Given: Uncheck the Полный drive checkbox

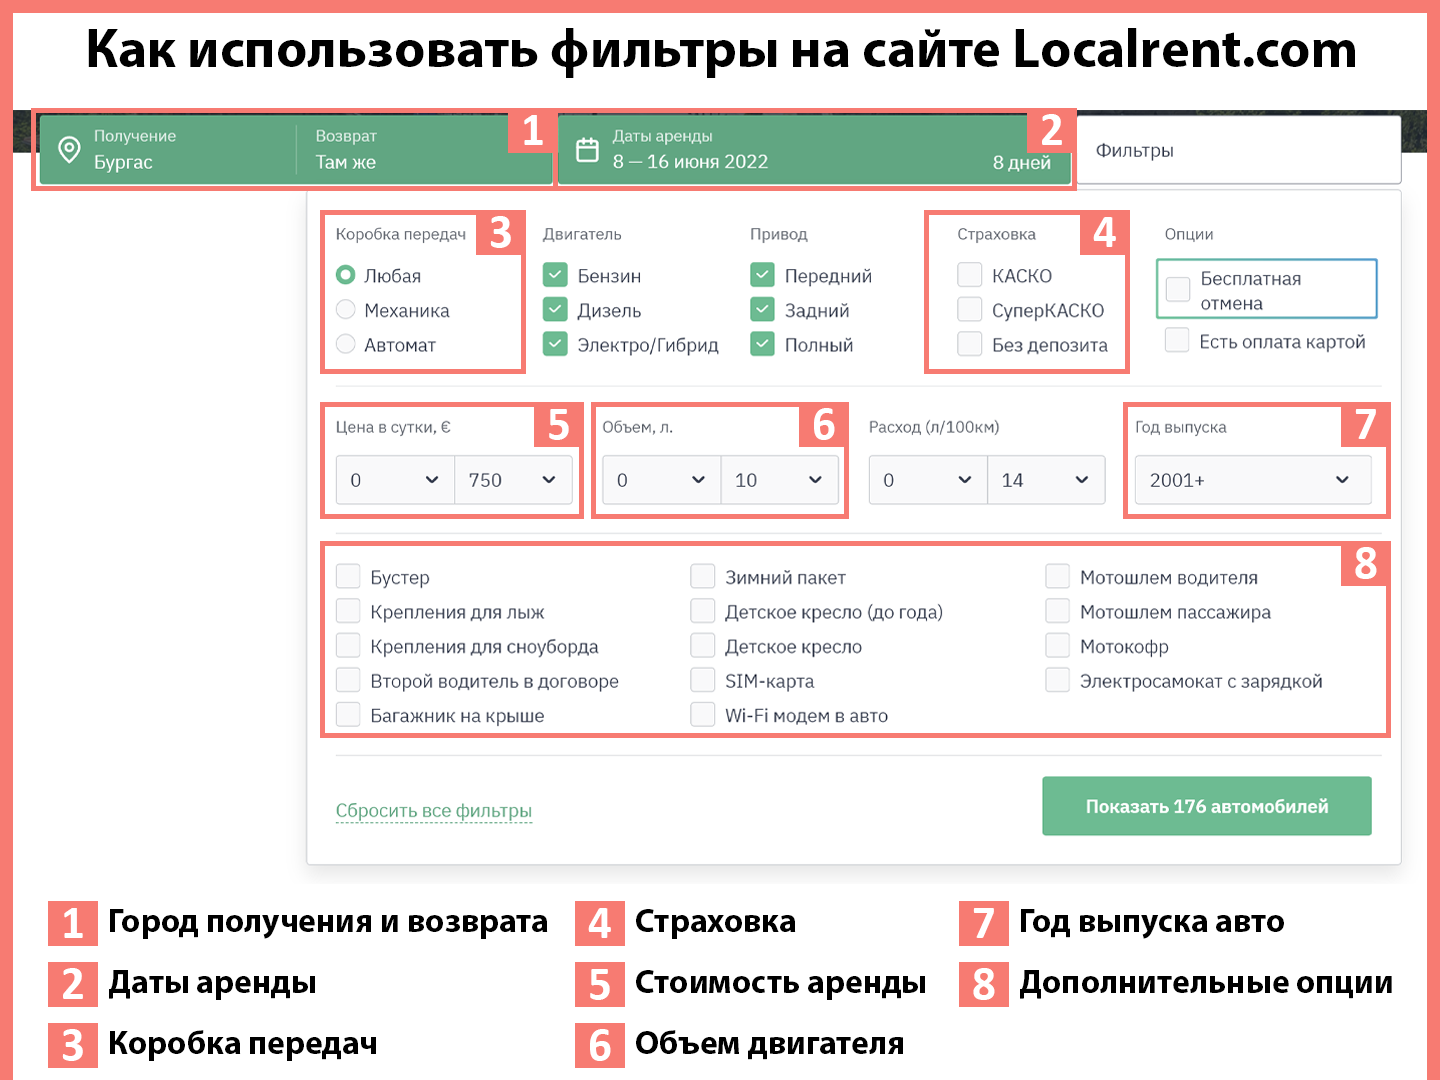Looking at the screenshot, I should [x=762, y=344].
